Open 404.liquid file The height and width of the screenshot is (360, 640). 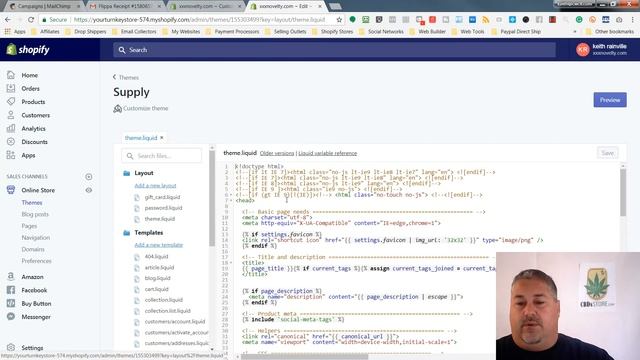[156, 256]
